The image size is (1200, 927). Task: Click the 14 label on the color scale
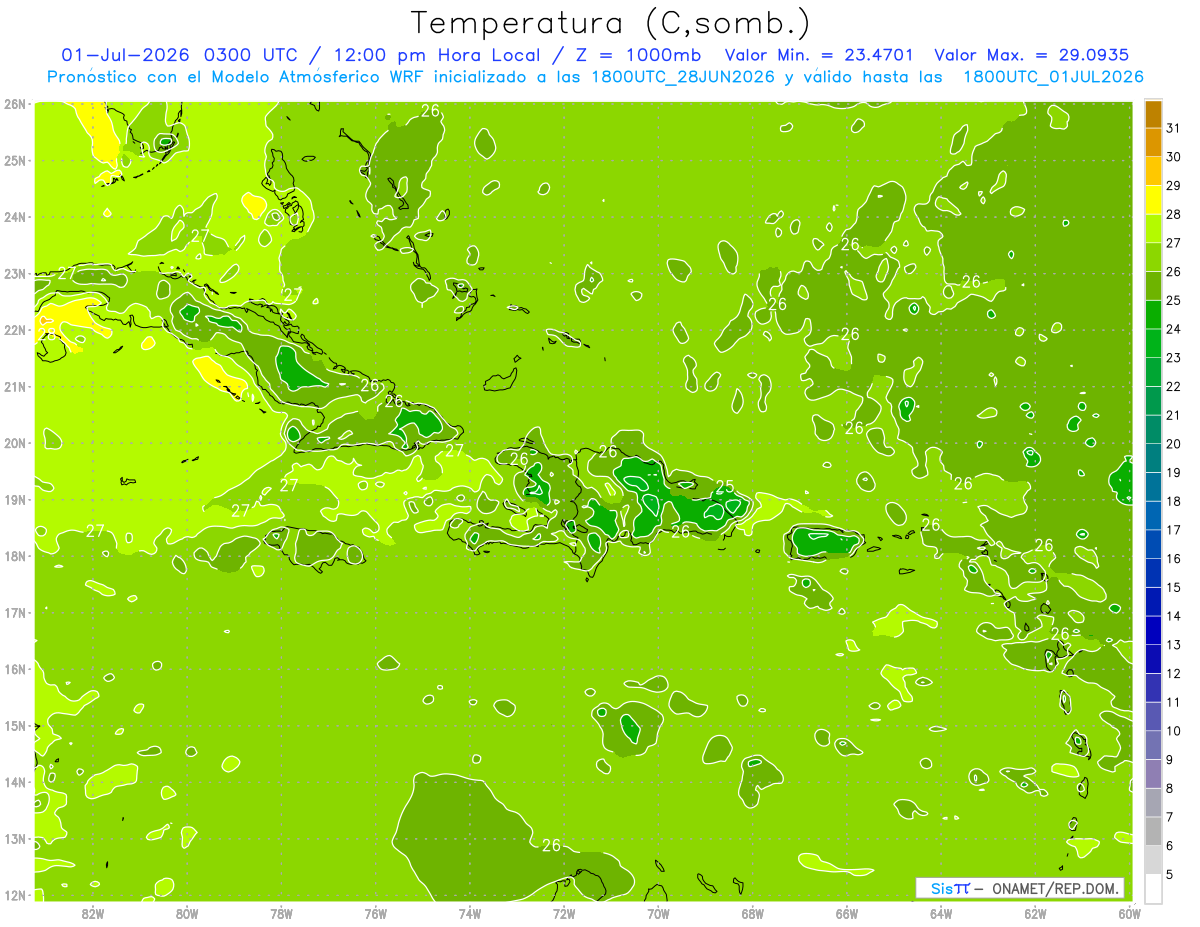pyautogui.click(x=1174, y=616)
